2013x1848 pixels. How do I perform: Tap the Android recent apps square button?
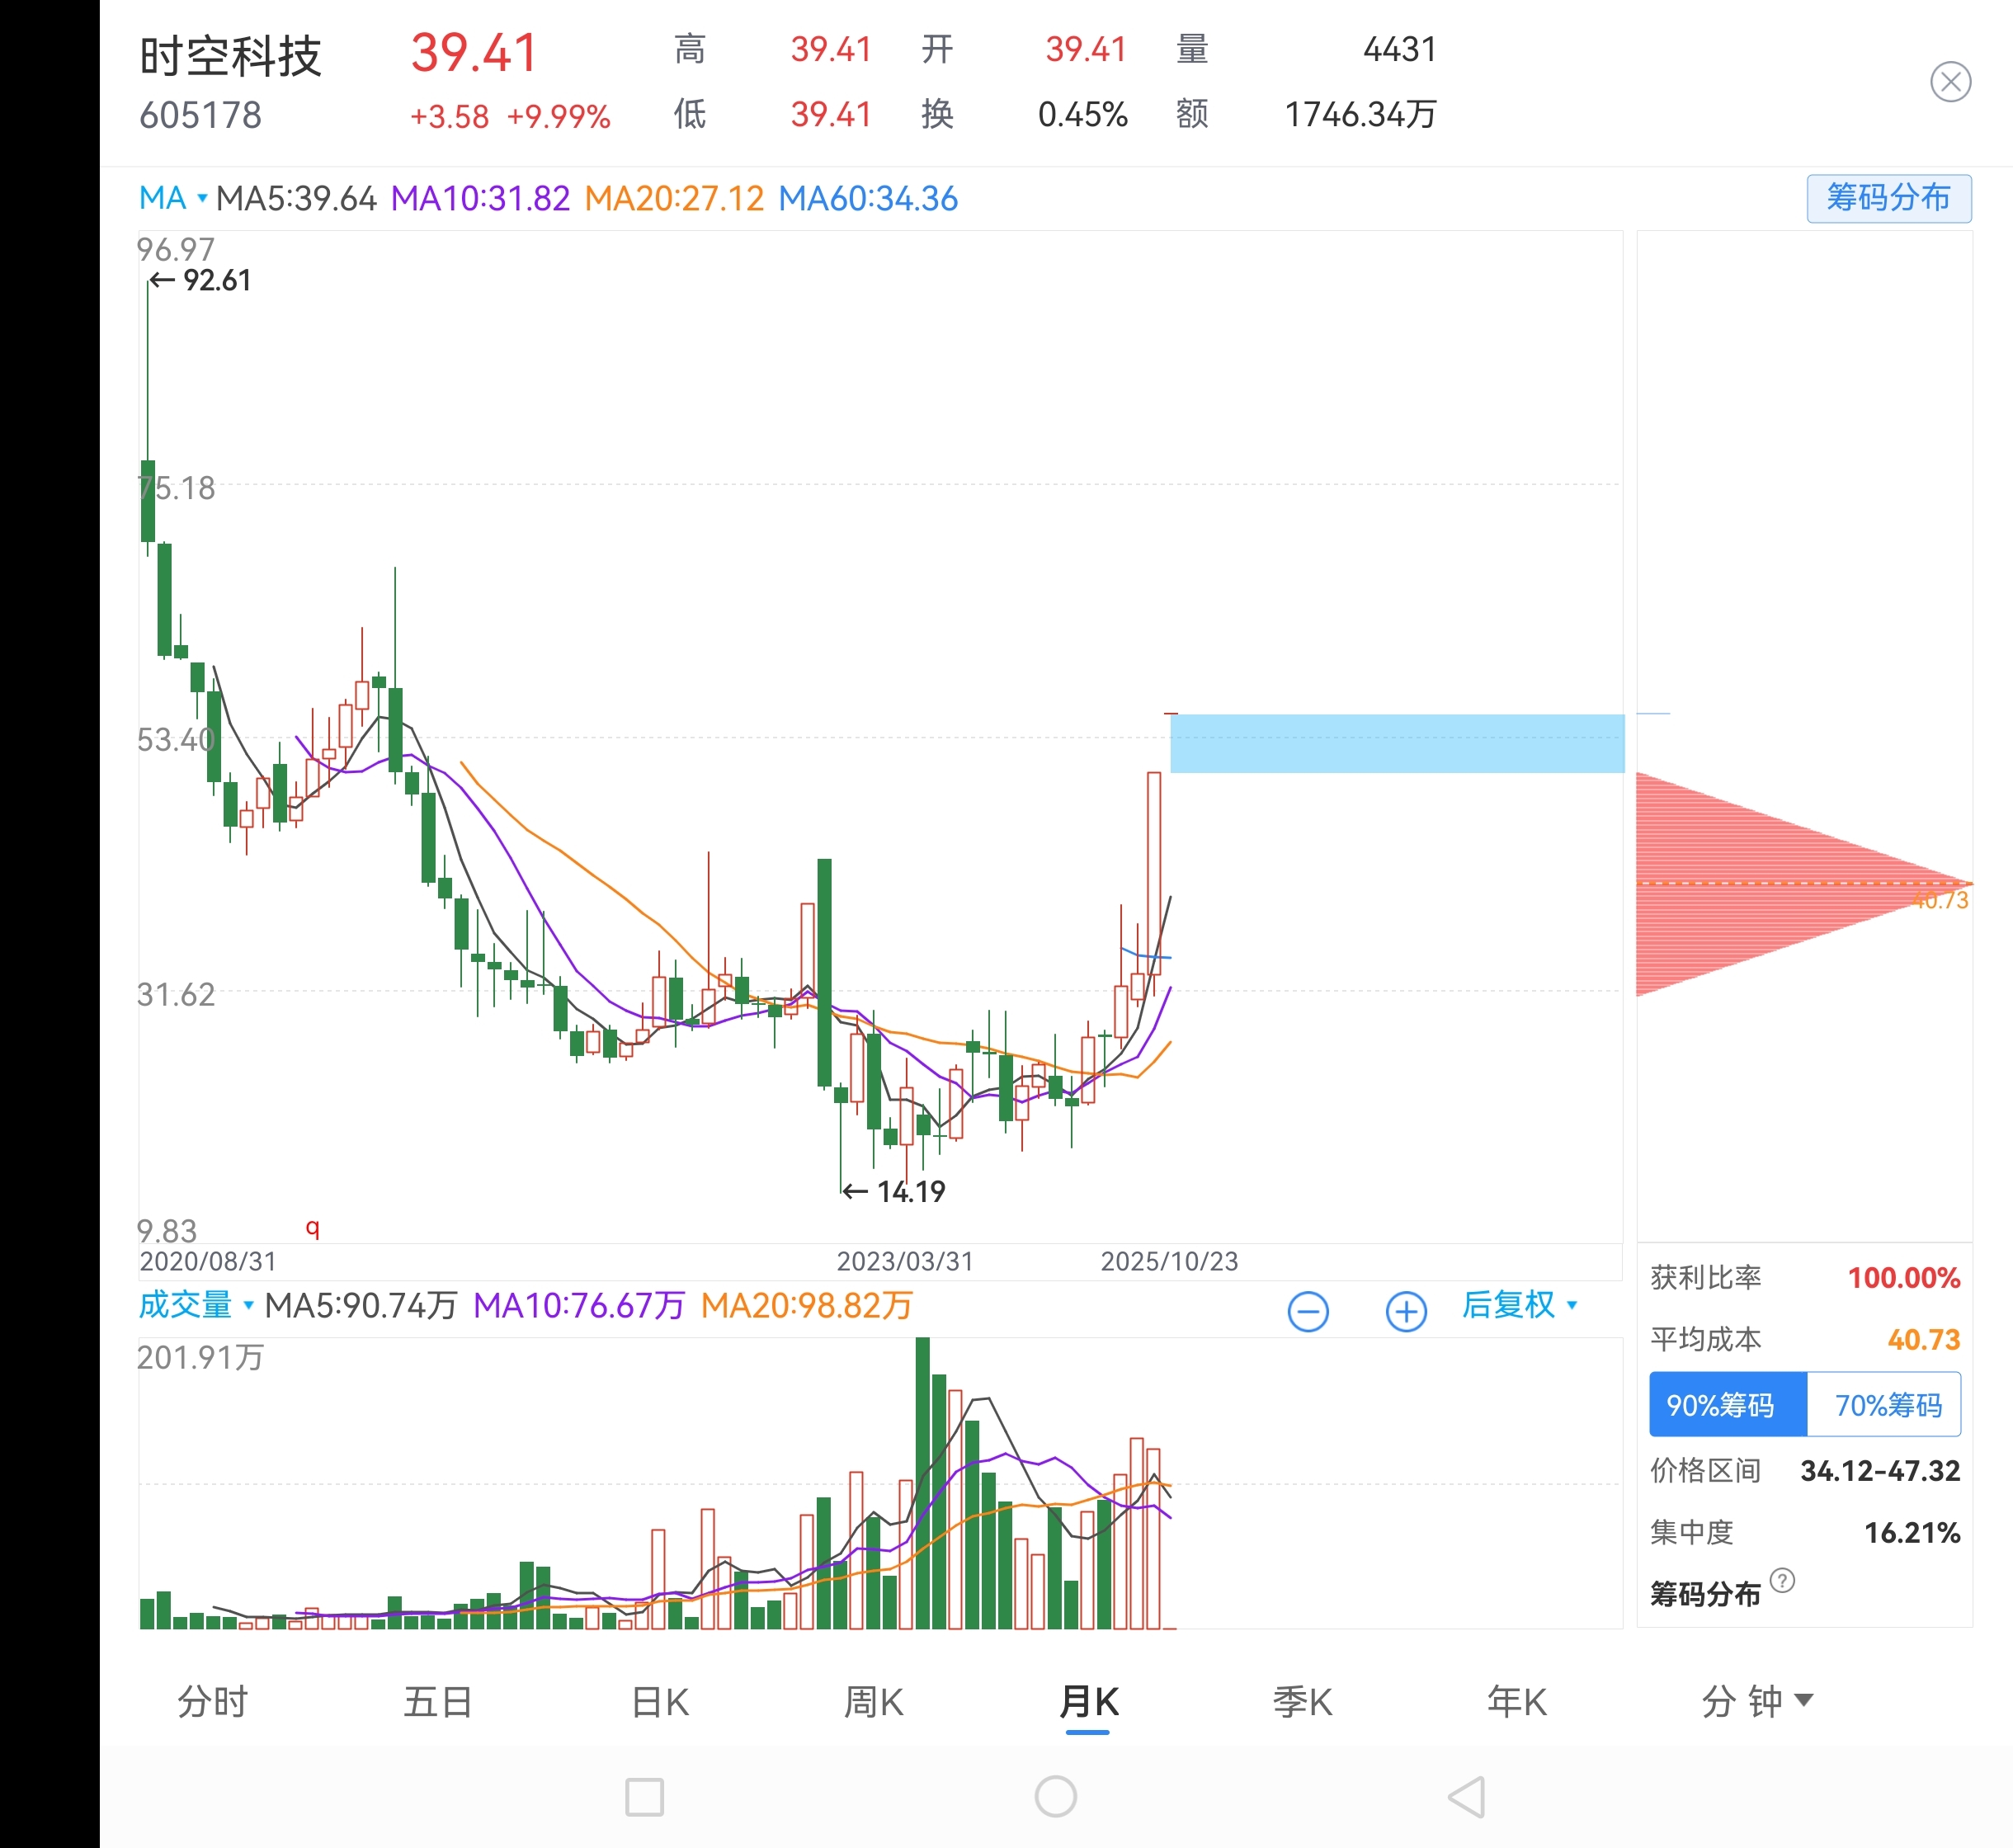(644, 1797)
